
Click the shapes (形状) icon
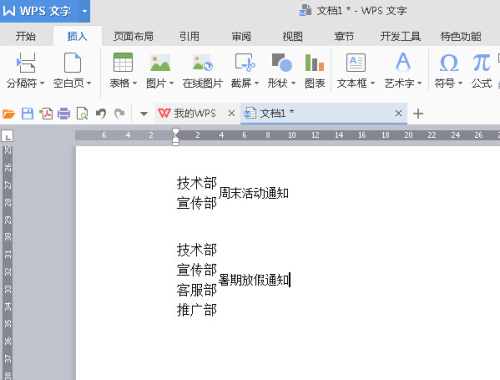282,62
